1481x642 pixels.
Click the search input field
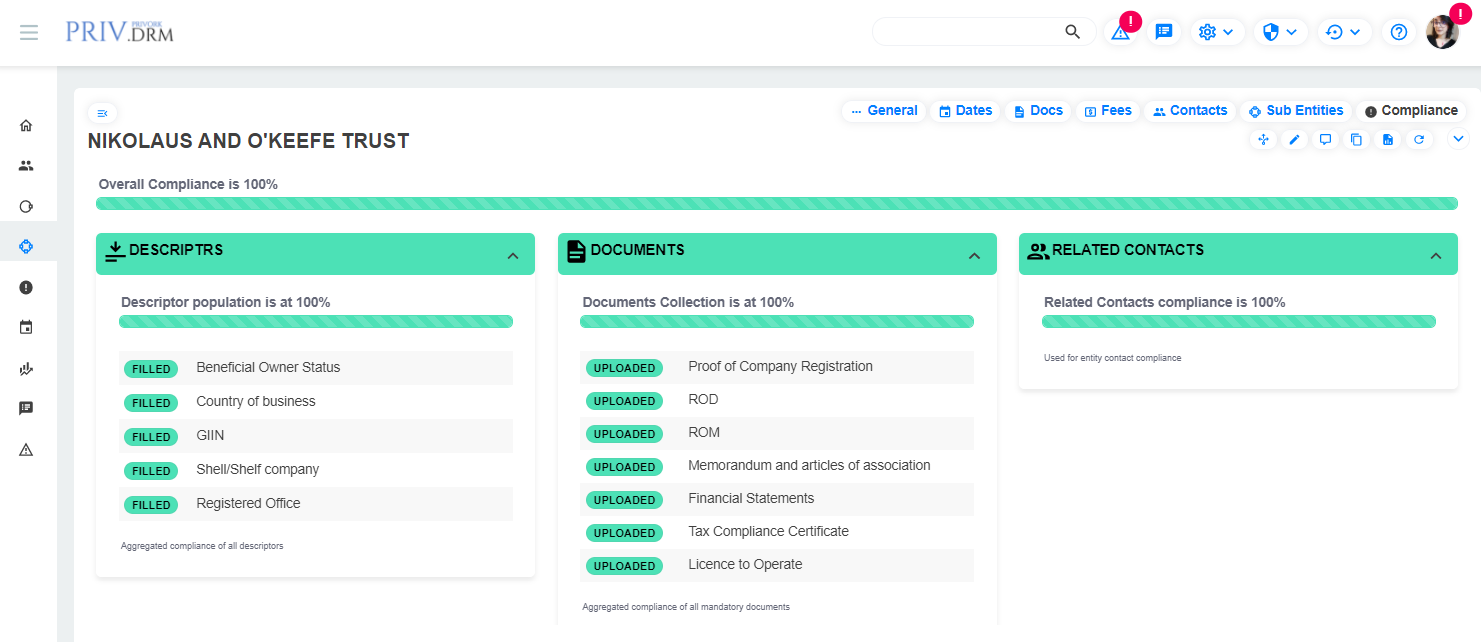coord(965,32)
